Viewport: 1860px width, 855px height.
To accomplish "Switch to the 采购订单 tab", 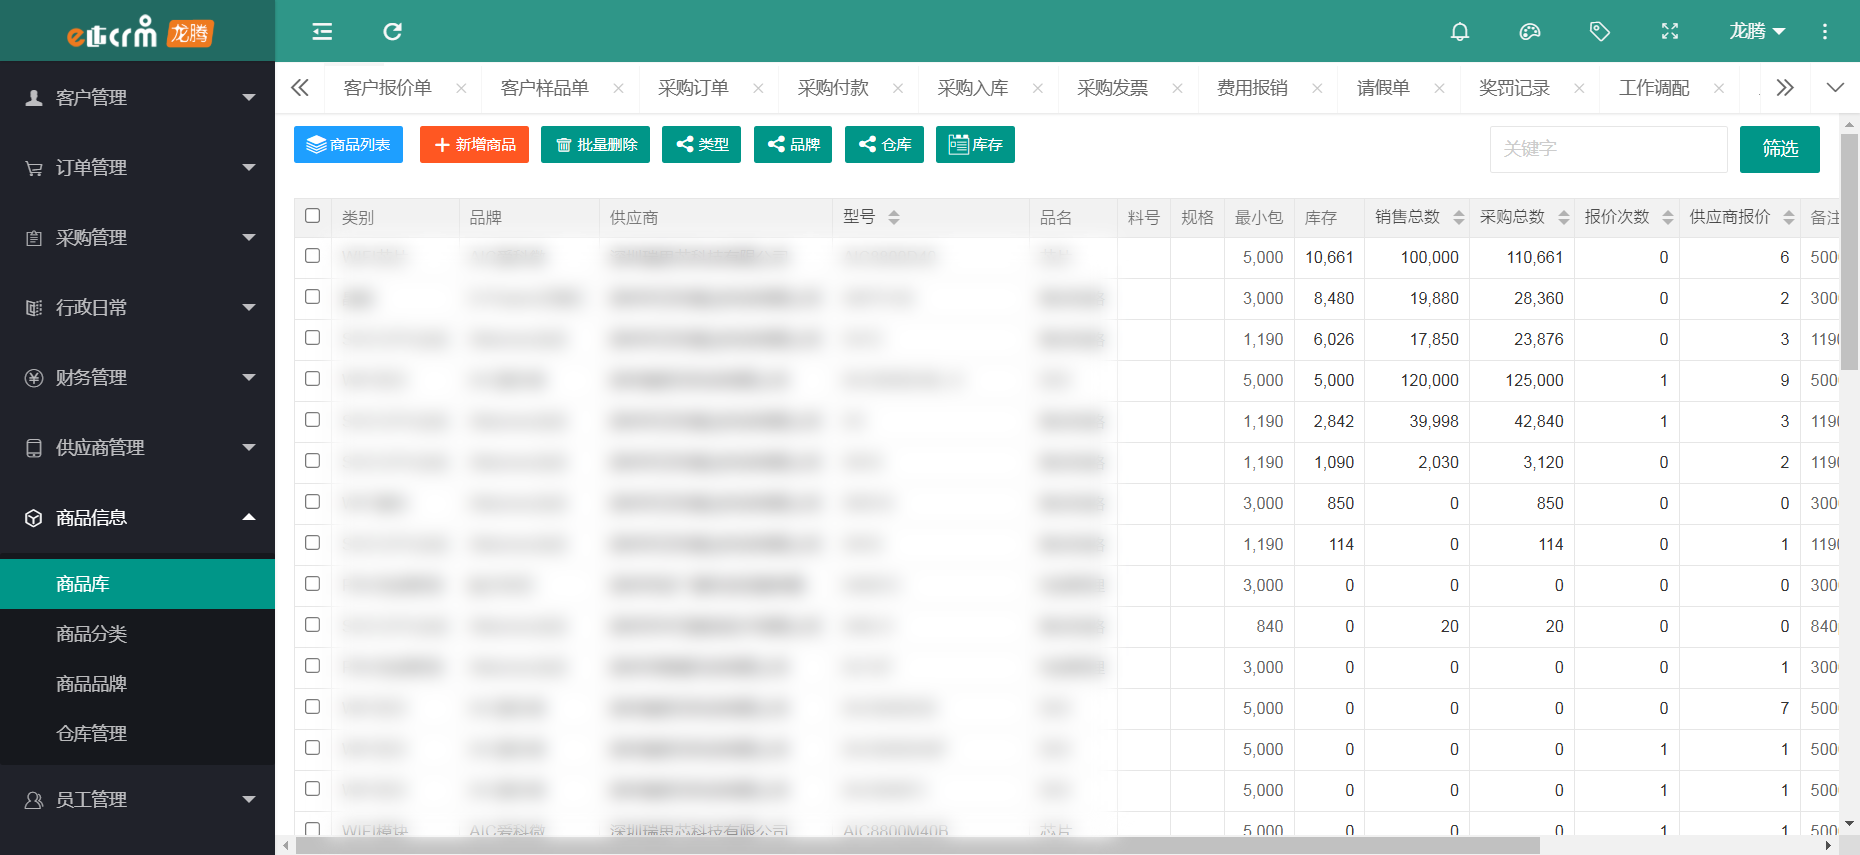I will click(x=693, y=88).
